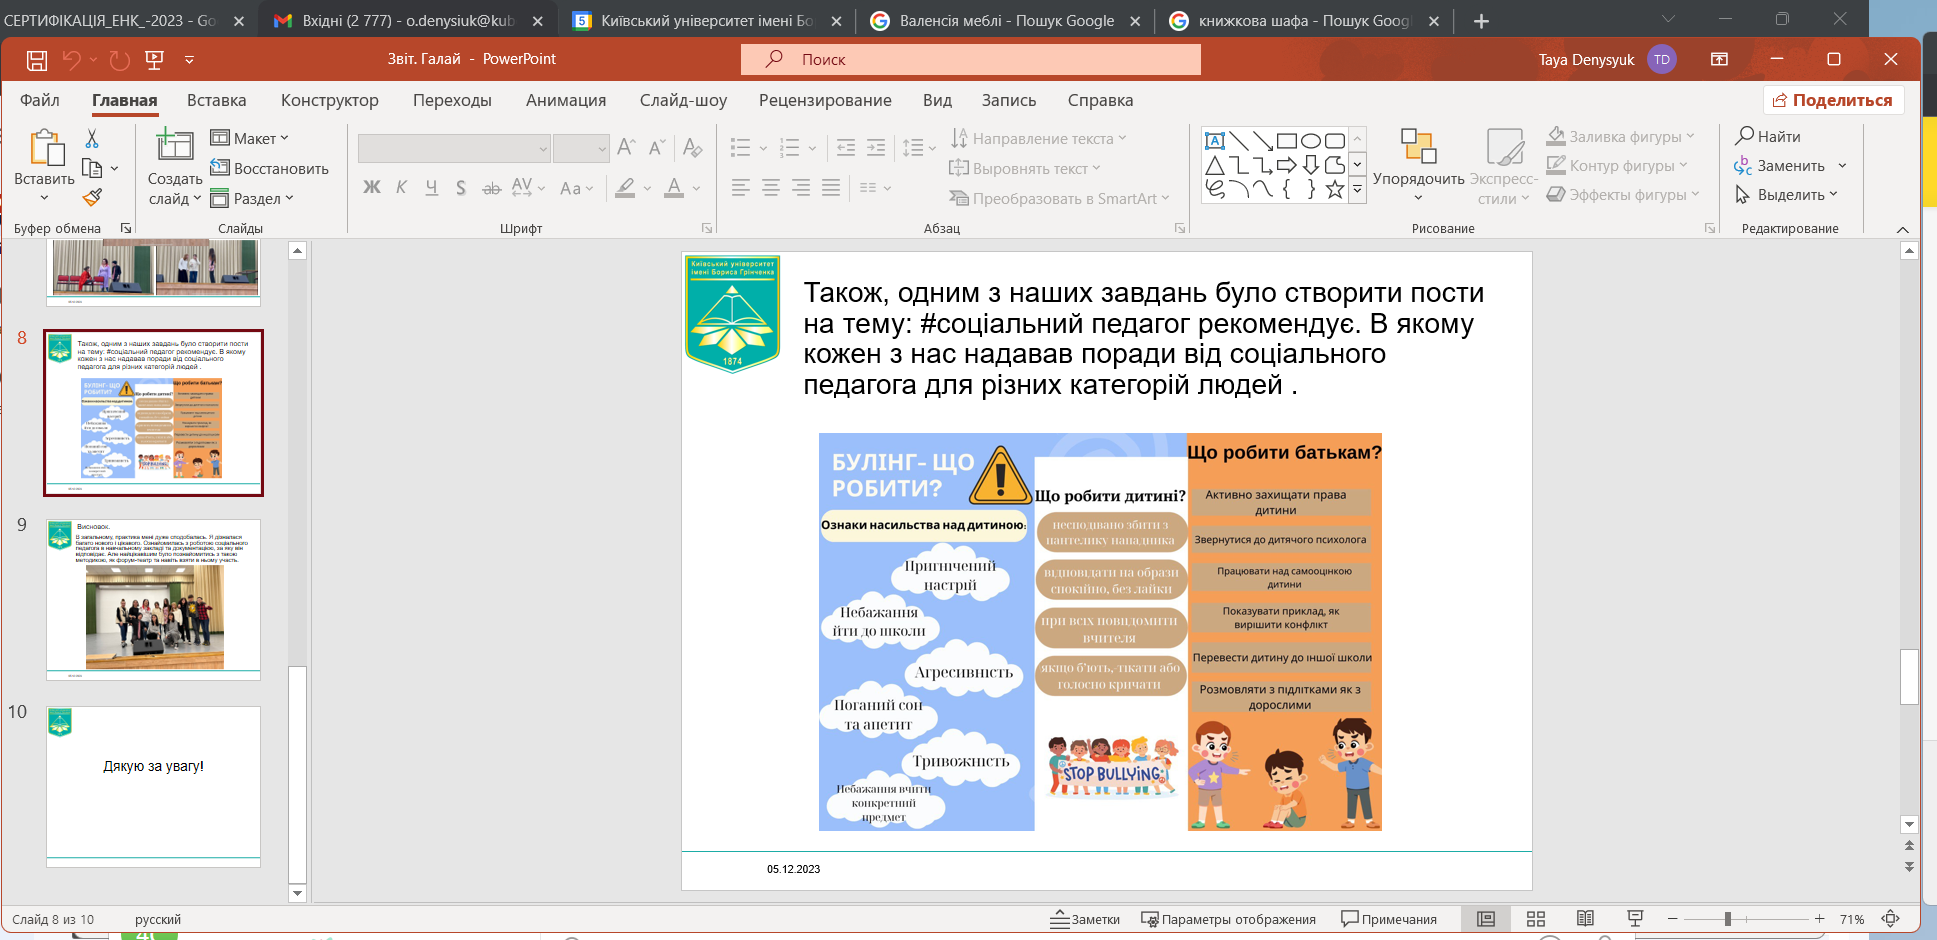Switch to the Анимация ribbon tab
Viewport: 1937px width, 940px height.
pyautogui.click(x=566, y=100)
